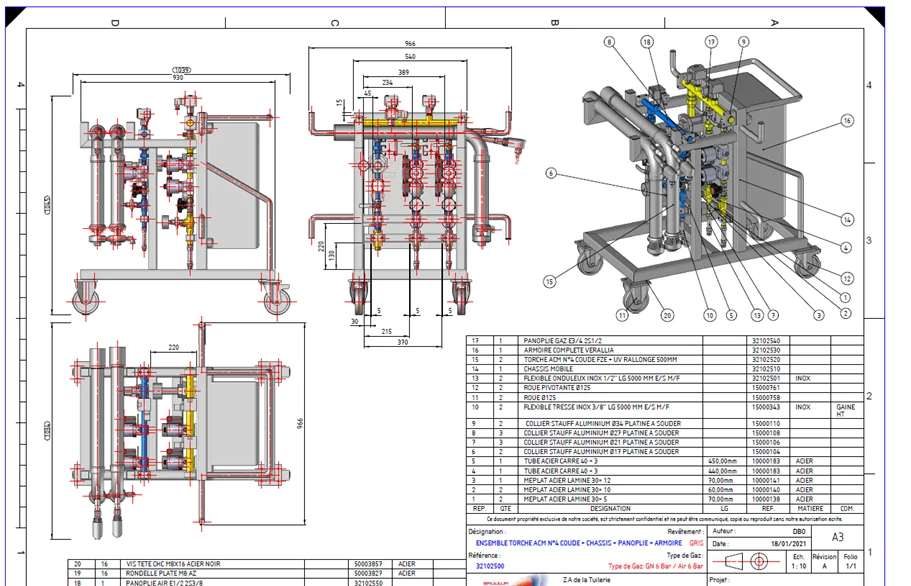Click 'COLLIER STAUFF ALUMINIUM Ø17 PLATINE A SOUDER'
Viewport: 911px width, 586px height.
click(601, 451)
